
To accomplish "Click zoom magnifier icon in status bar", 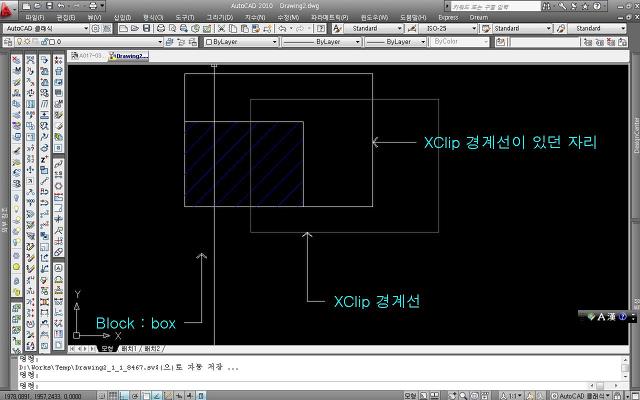I will point(463,396).
